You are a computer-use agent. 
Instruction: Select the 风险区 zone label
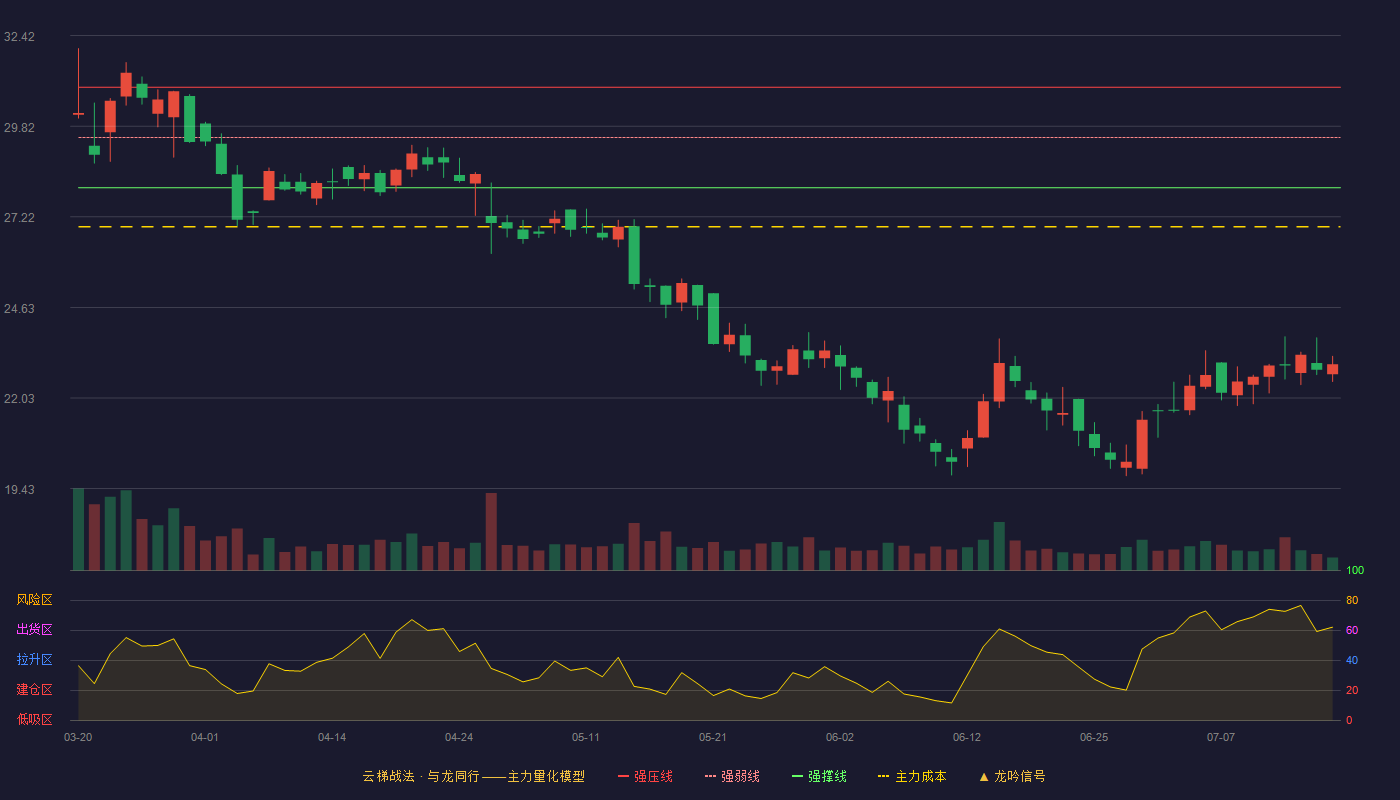(x=34, y=600)
